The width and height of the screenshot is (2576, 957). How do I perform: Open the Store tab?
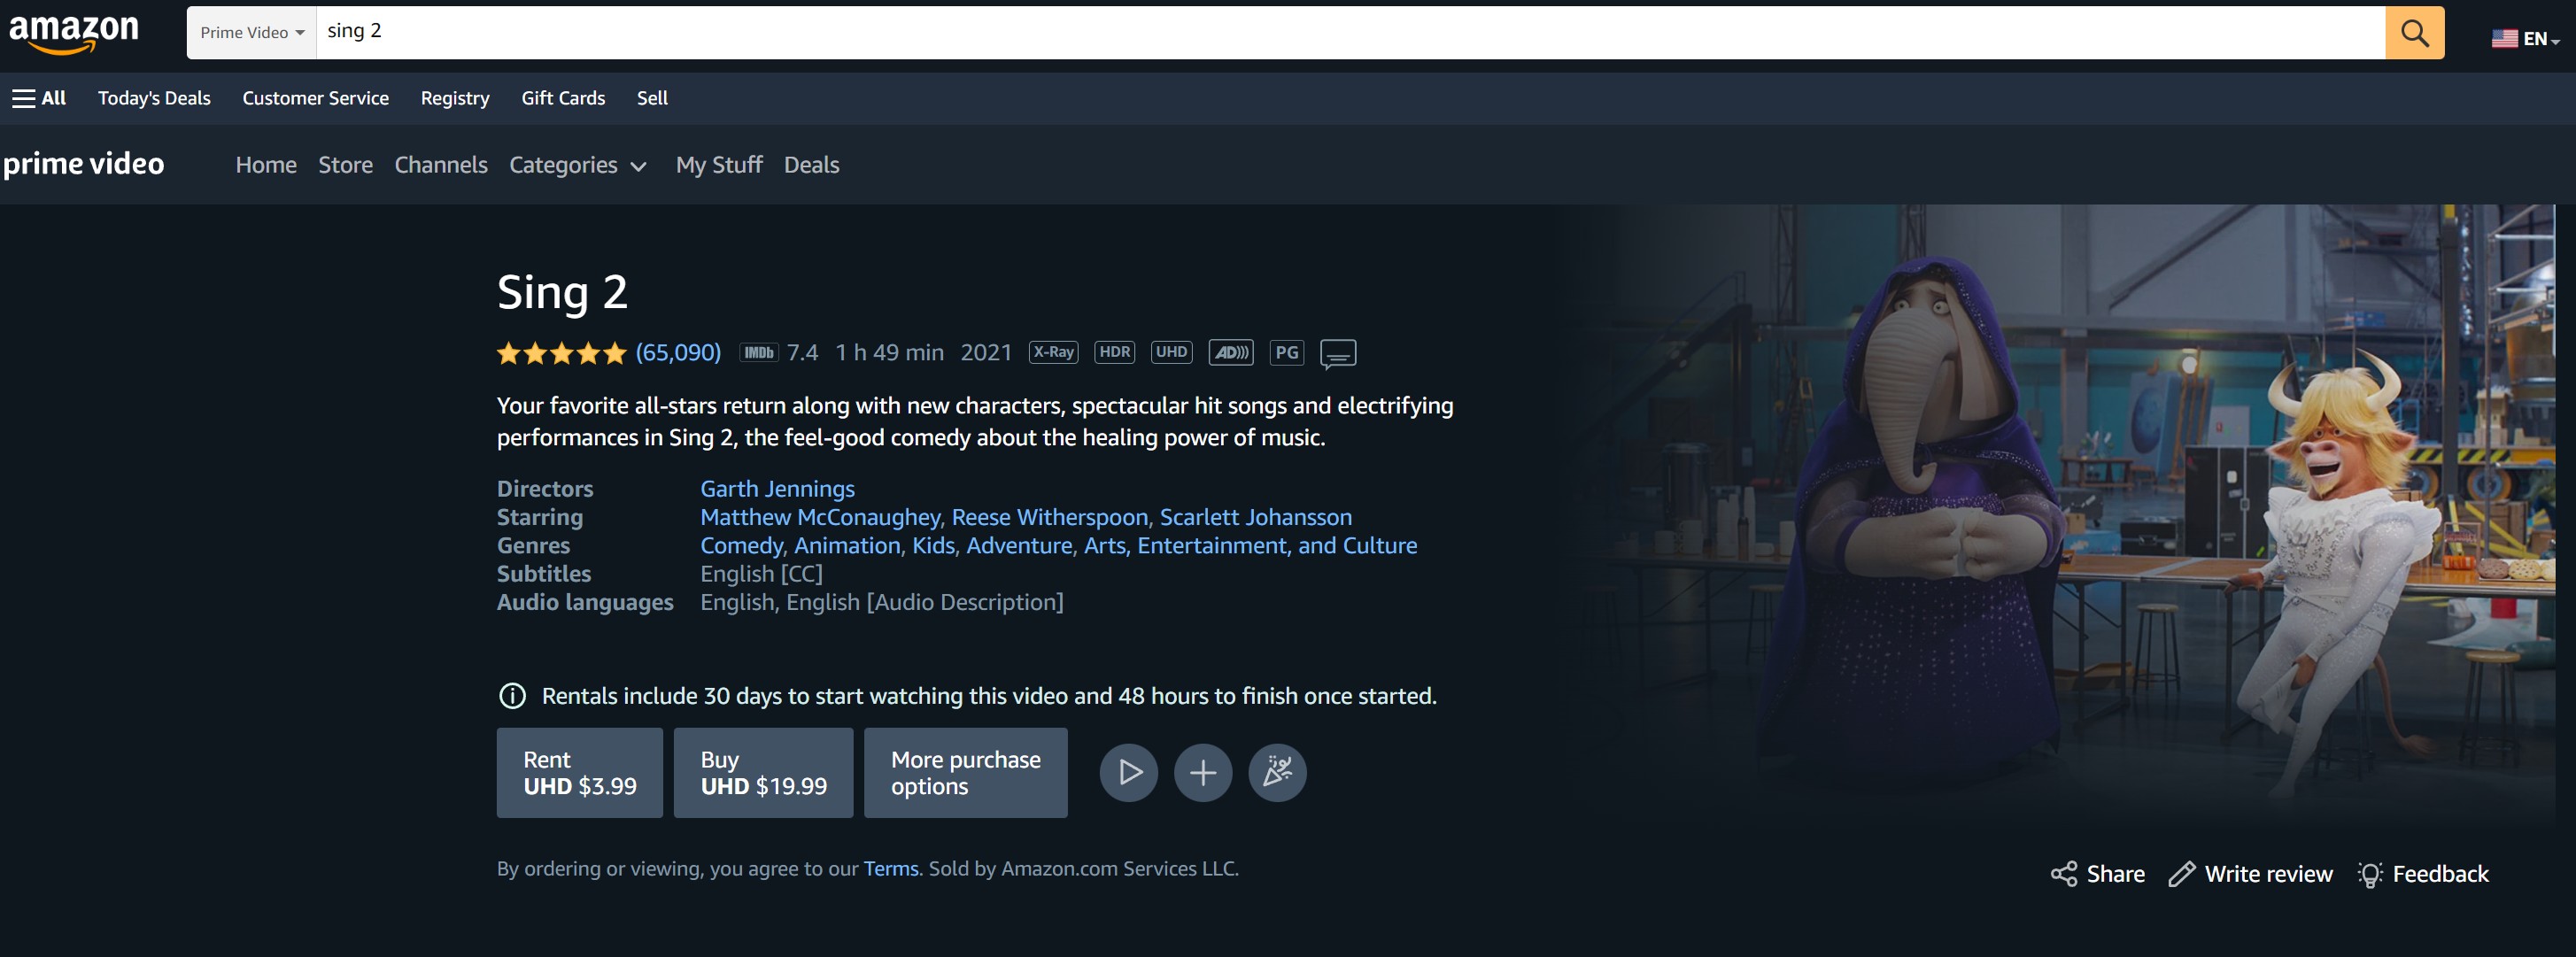[x=346, y=165]
